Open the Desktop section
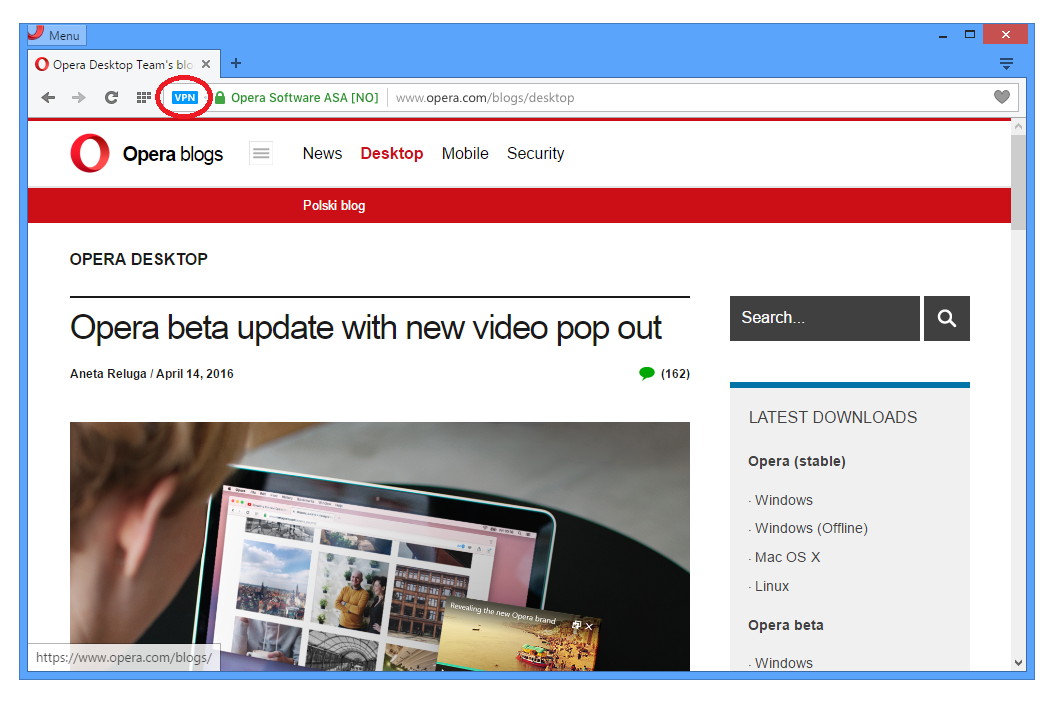This screenshot has width=1054, height=702. pyautogui.click(x=392, y=153)
